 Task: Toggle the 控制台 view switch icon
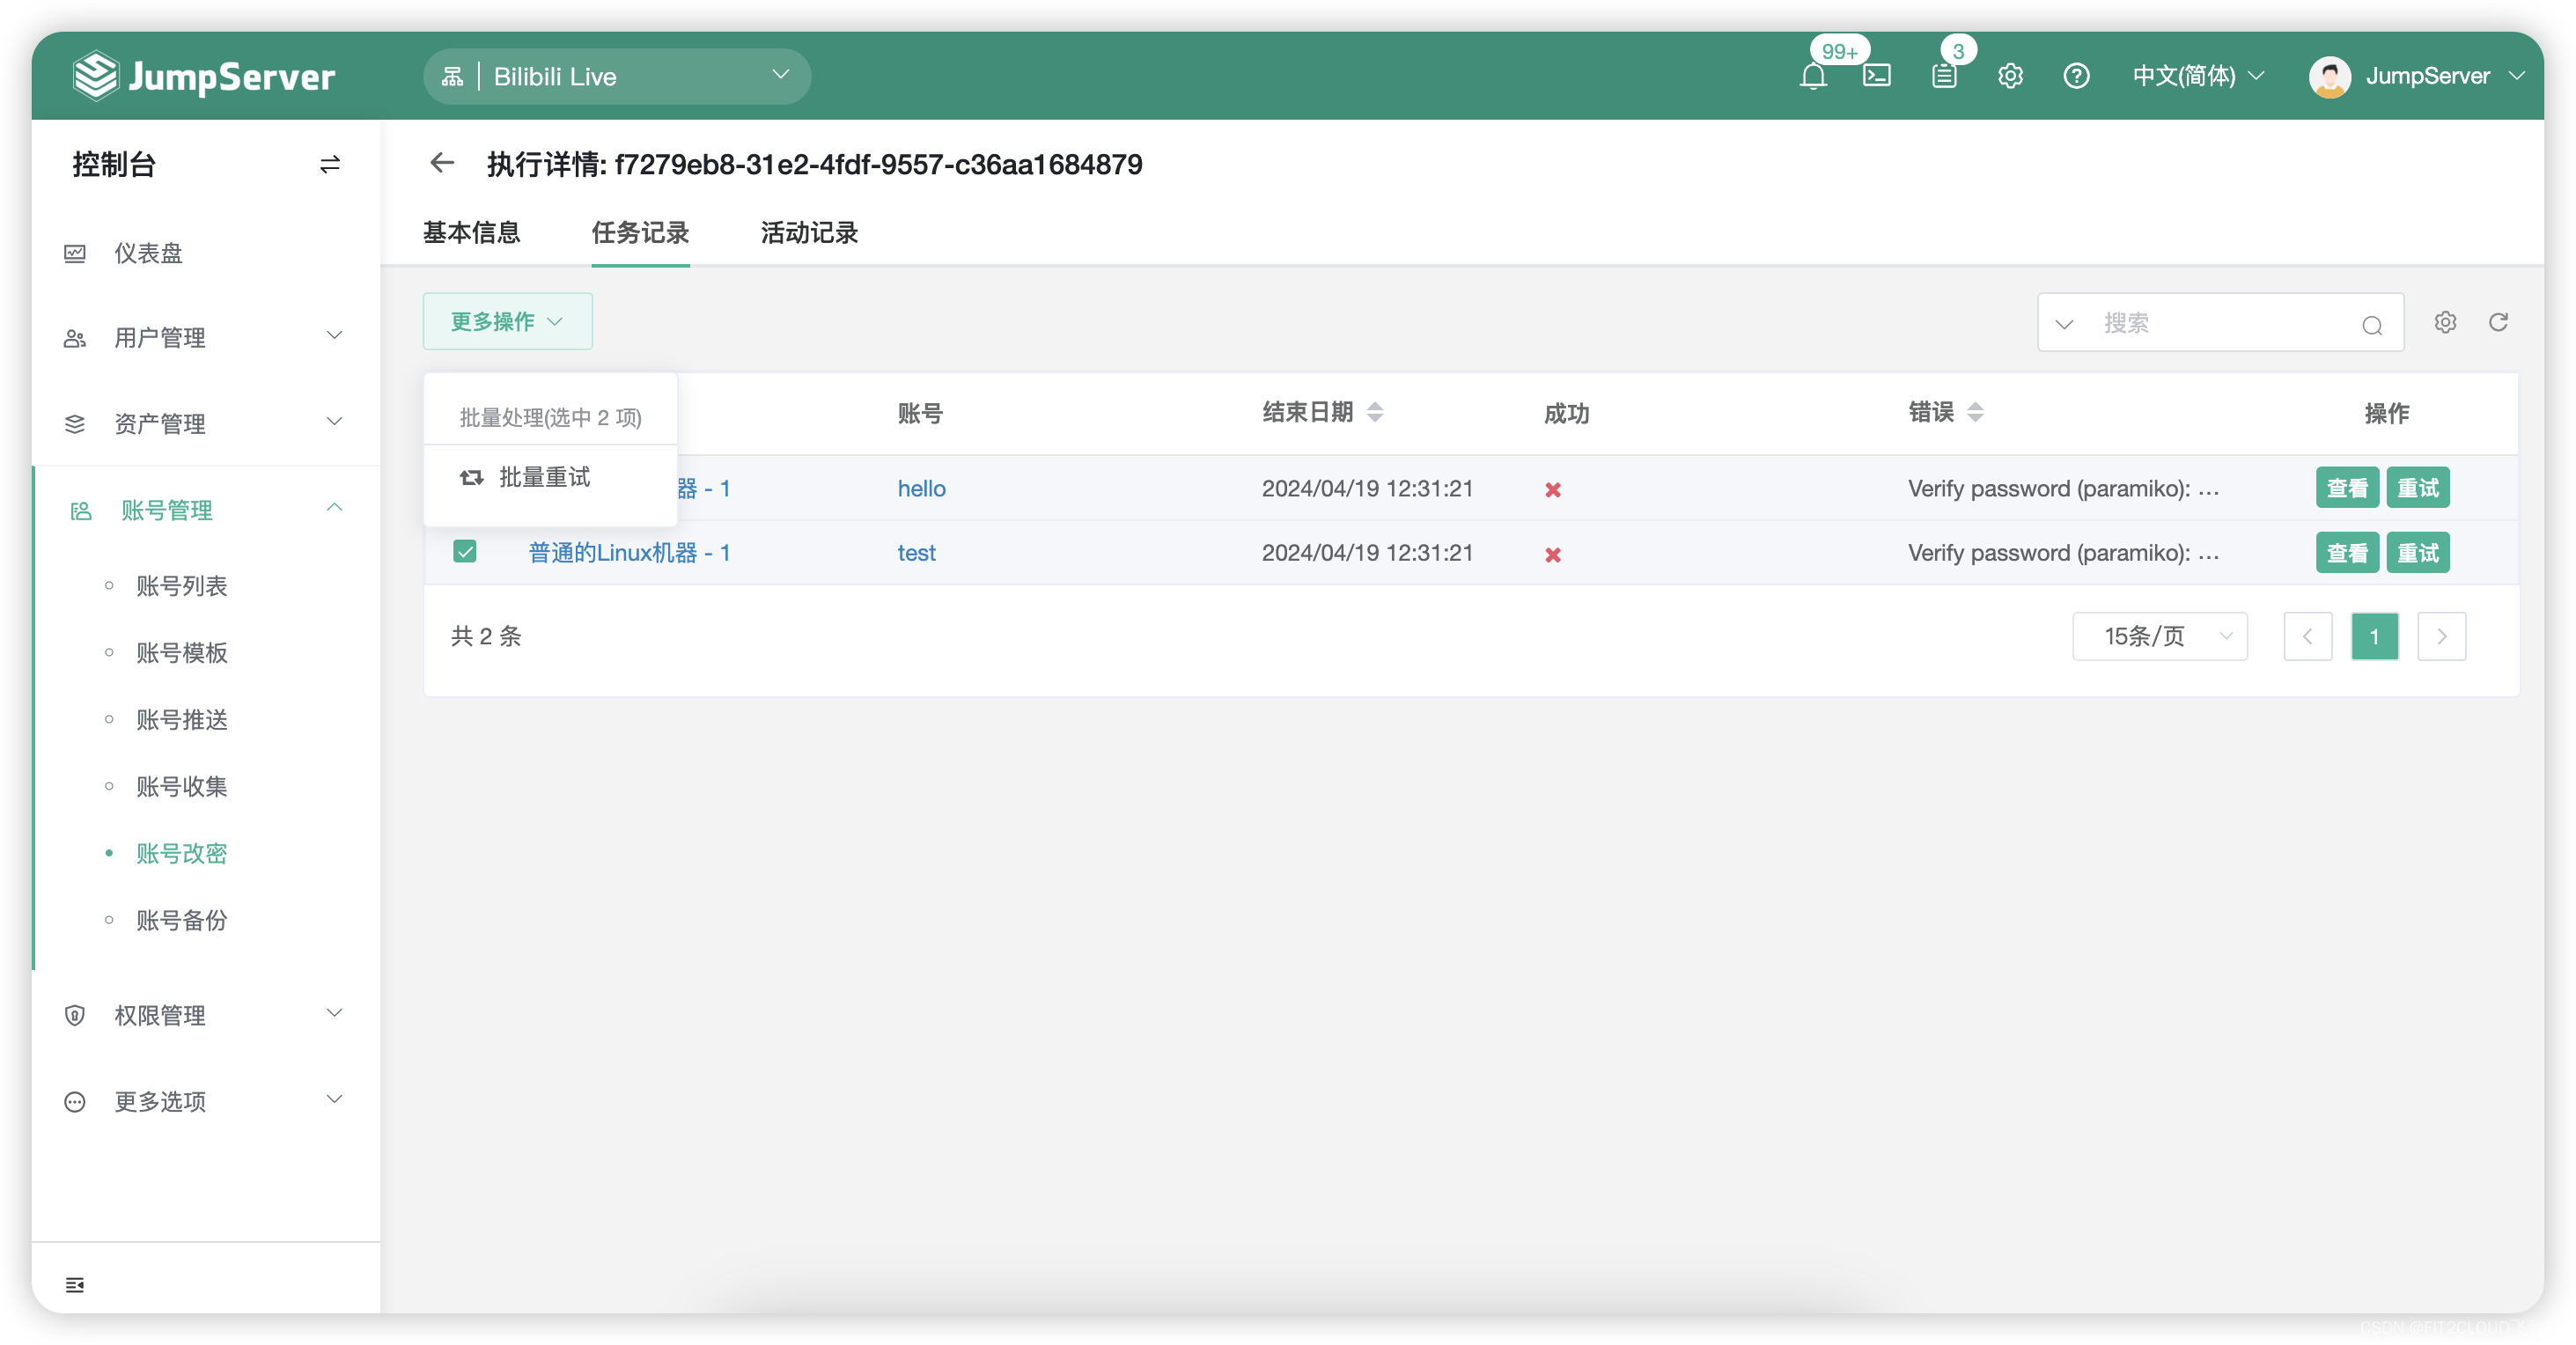[x=330, y=164]
